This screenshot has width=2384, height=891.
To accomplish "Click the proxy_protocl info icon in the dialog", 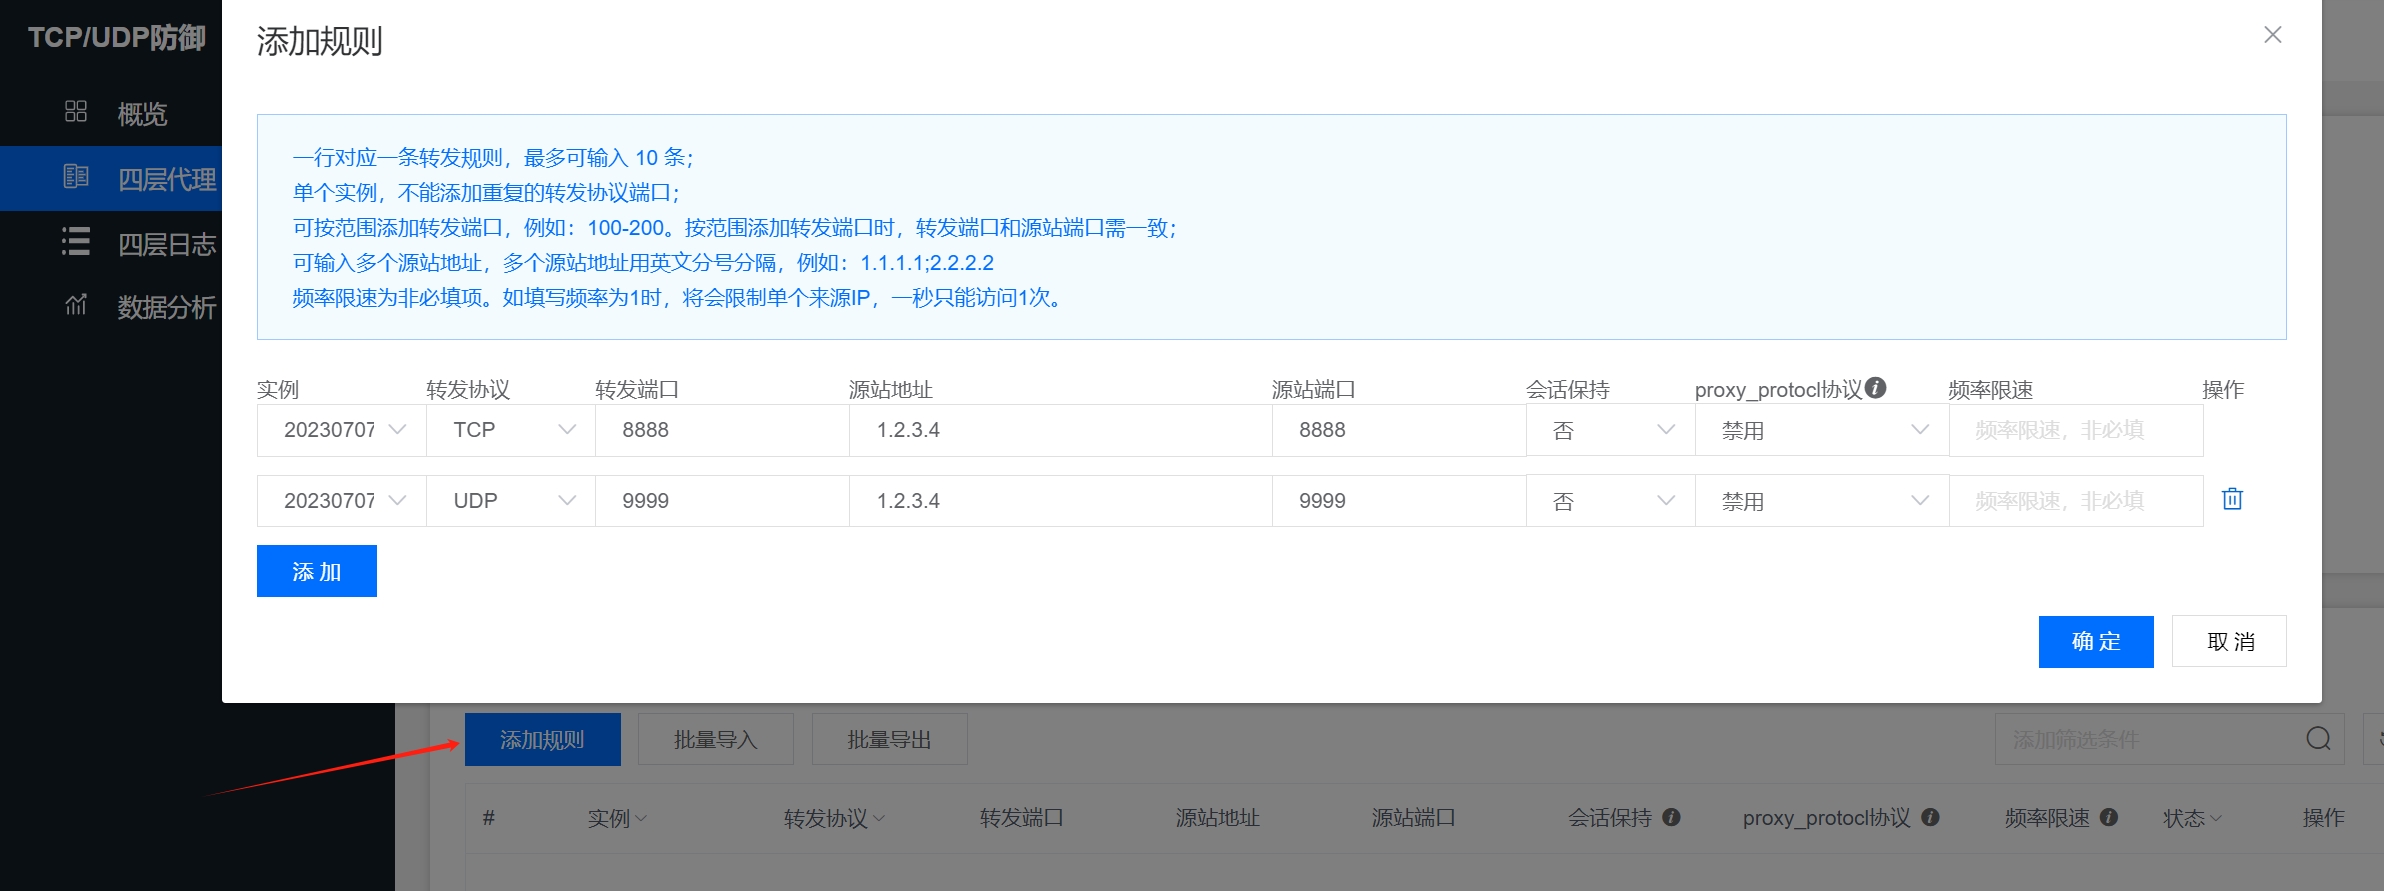I will pyautogui.click(x=1876, y=388).
